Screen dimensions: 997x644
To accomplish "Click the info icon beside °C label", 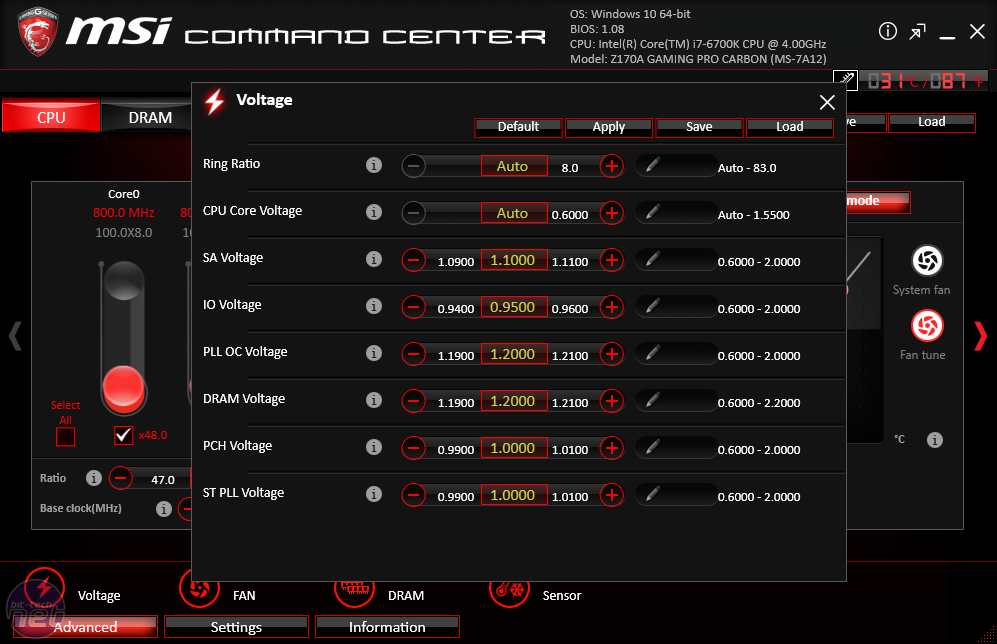I will [x=935, y=439].
